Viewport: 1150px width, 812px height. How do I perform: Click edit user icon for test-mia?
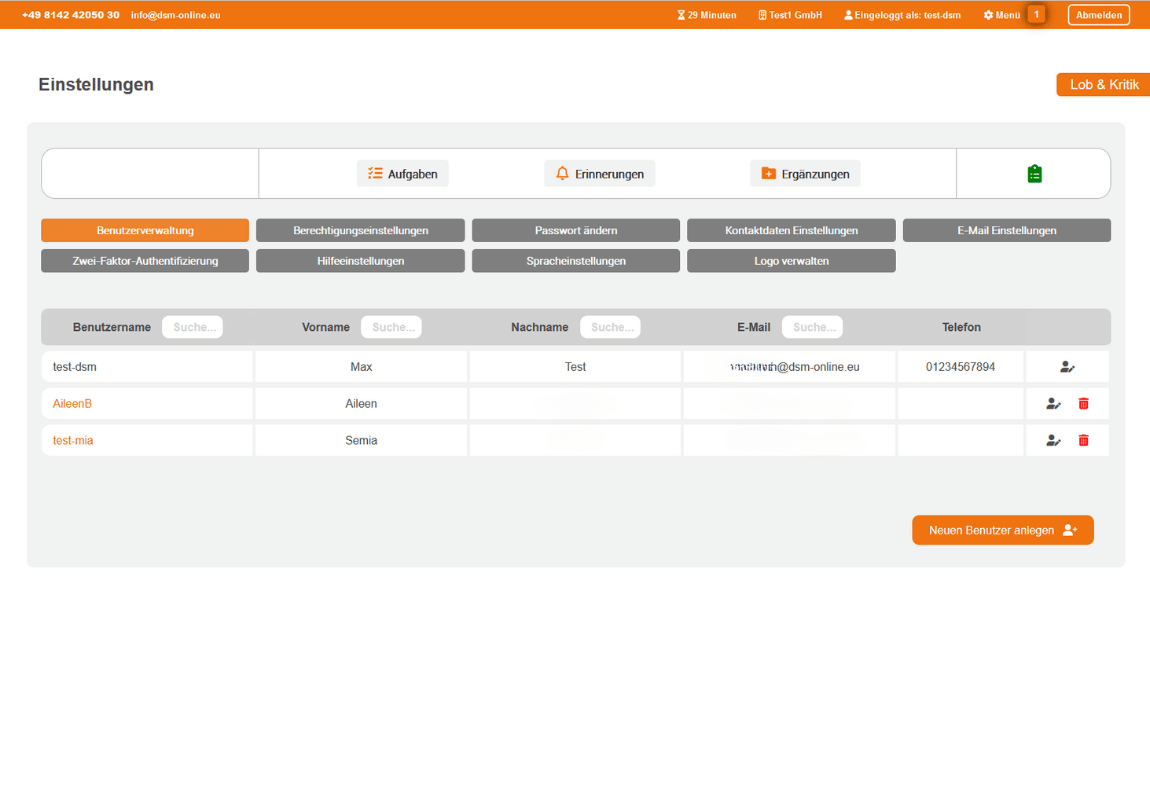click(x=1053, y=440)
